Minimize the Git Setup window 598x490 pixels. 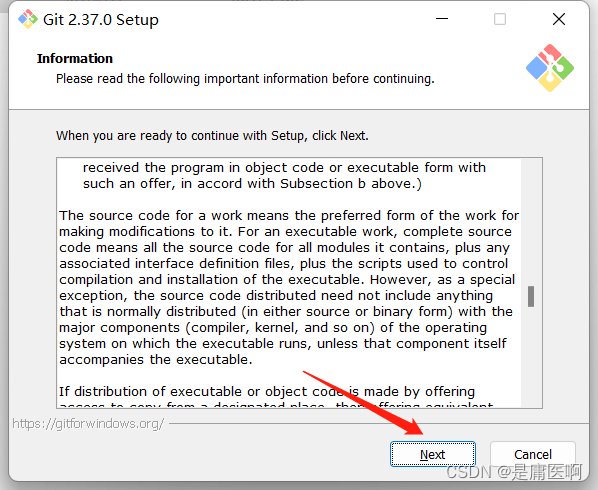pyautogui.click(x=442, y=19)
